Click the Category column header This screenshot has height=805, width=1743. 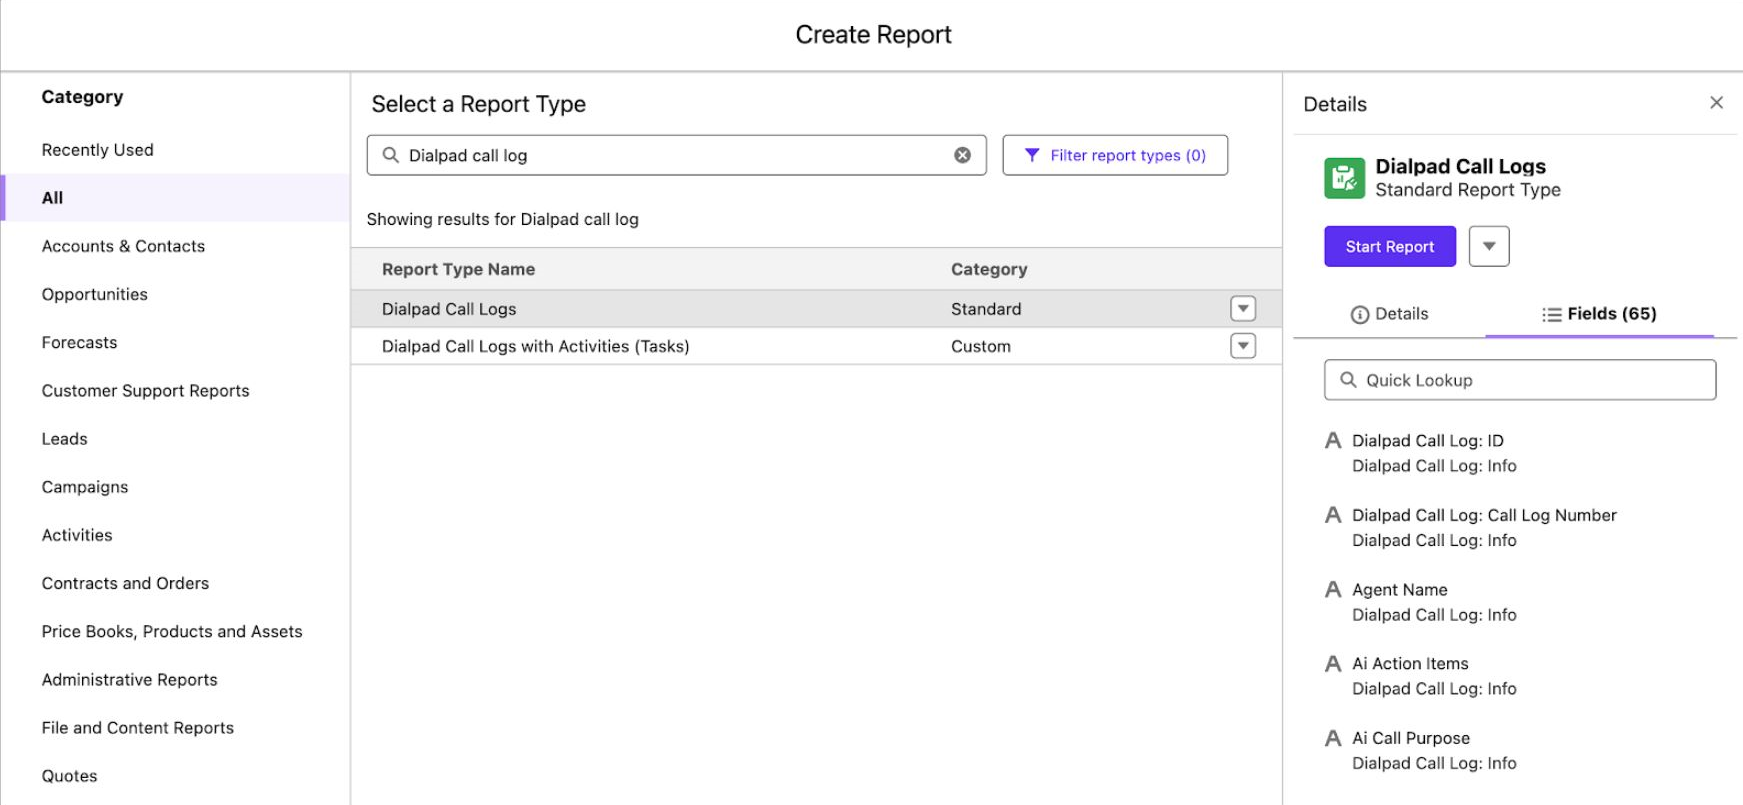tap(989, 269)
